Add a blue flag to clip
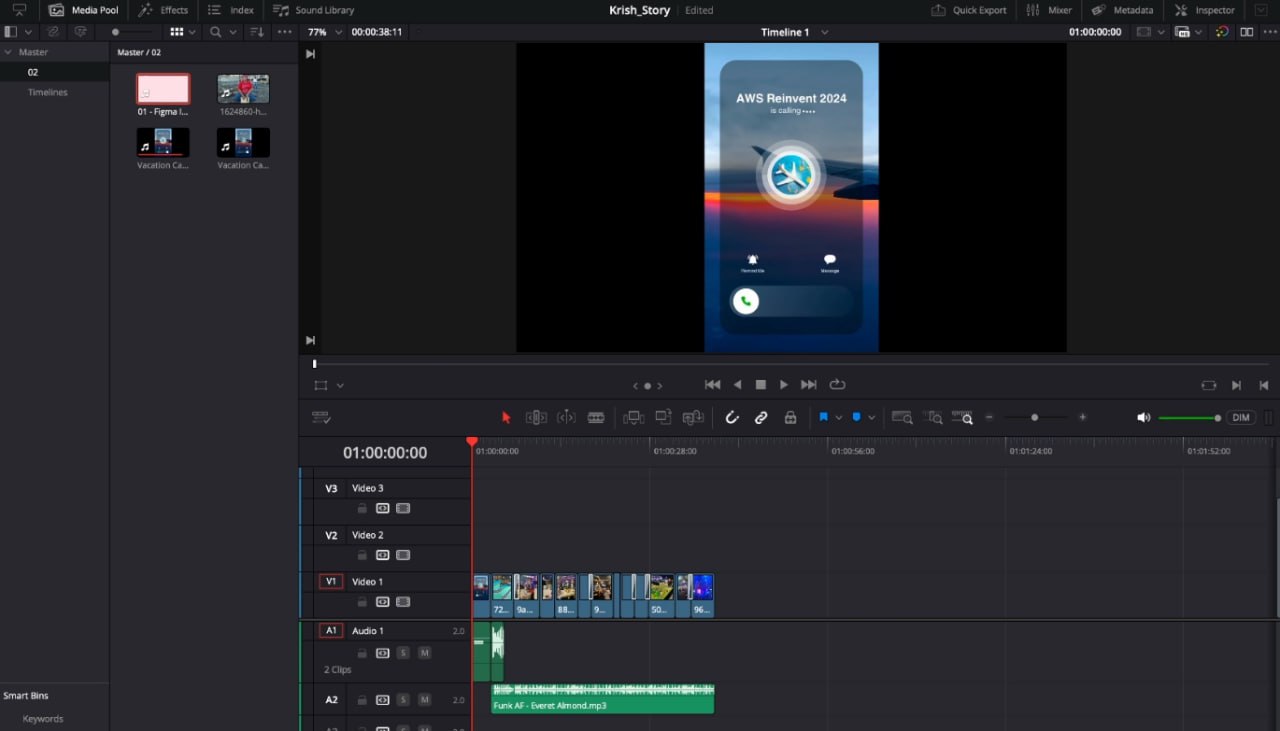 823,417
